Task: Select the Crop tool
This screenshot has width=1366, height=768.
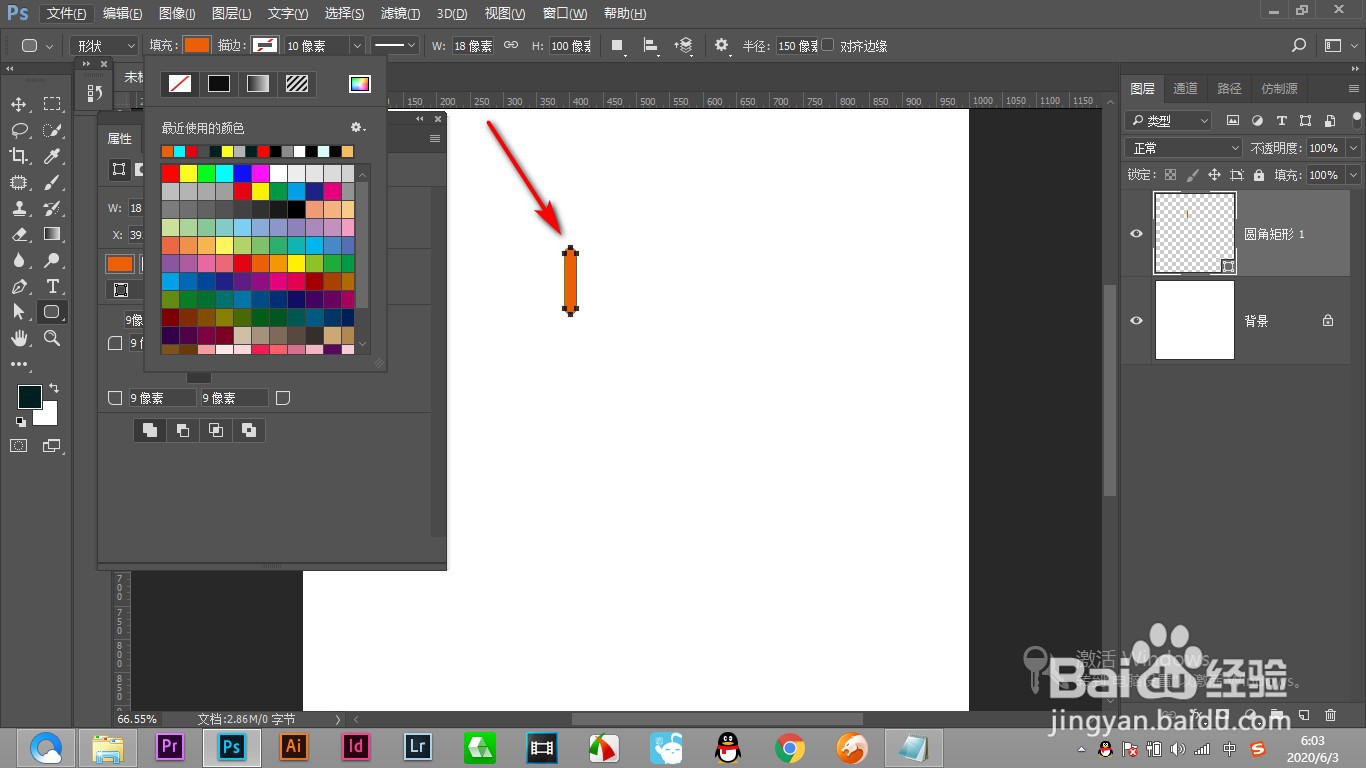Action: coord(19,156)
